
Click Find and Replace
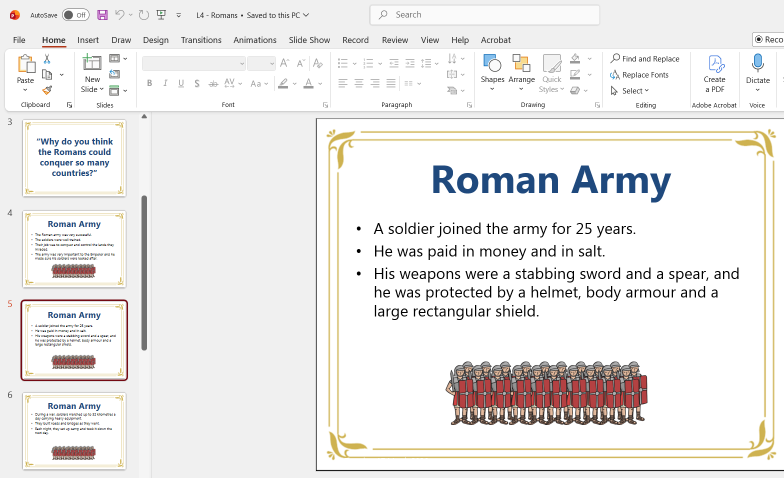point(644,58)
